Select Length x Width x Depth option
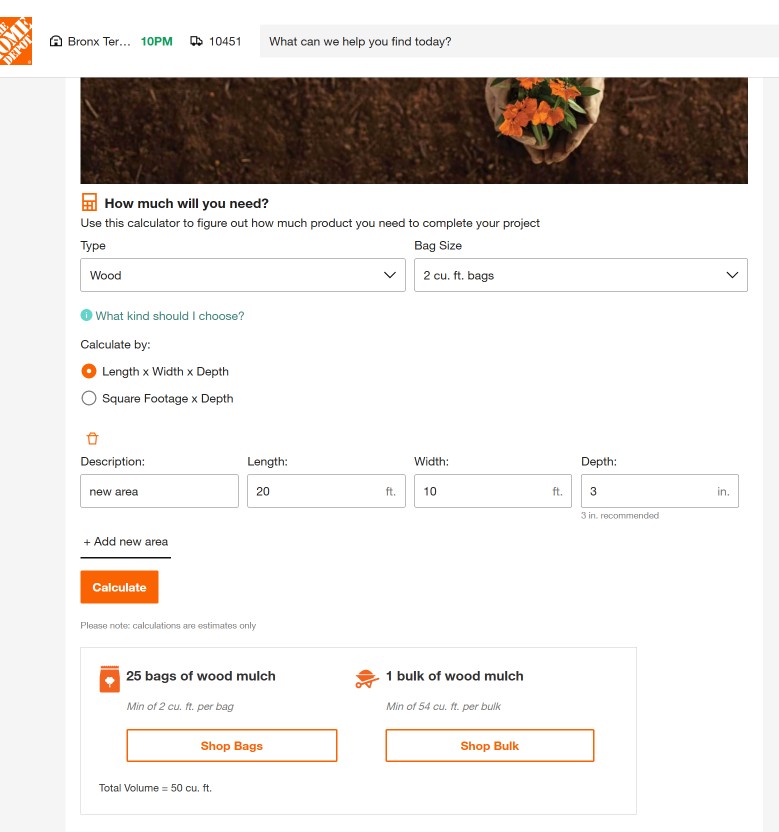 tap(89, 371)
